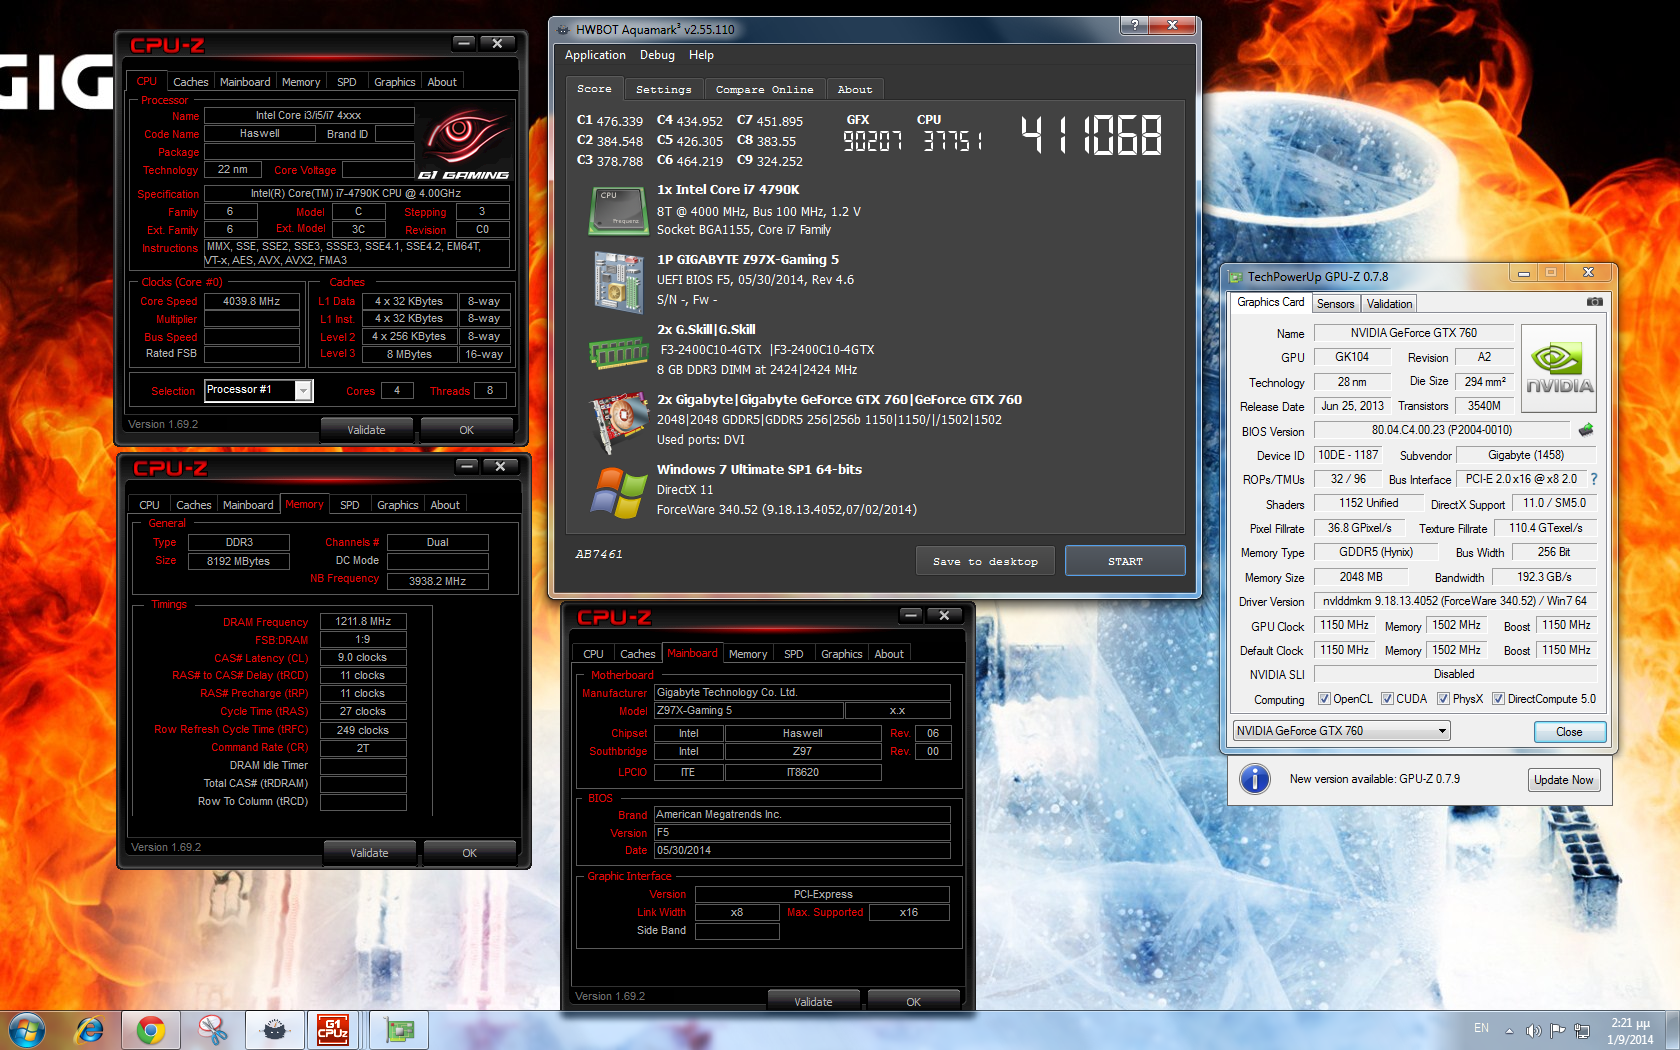1680x1050 pixels.
Task: Open the Application menu in Aquamark
Action: pos(595,55)
